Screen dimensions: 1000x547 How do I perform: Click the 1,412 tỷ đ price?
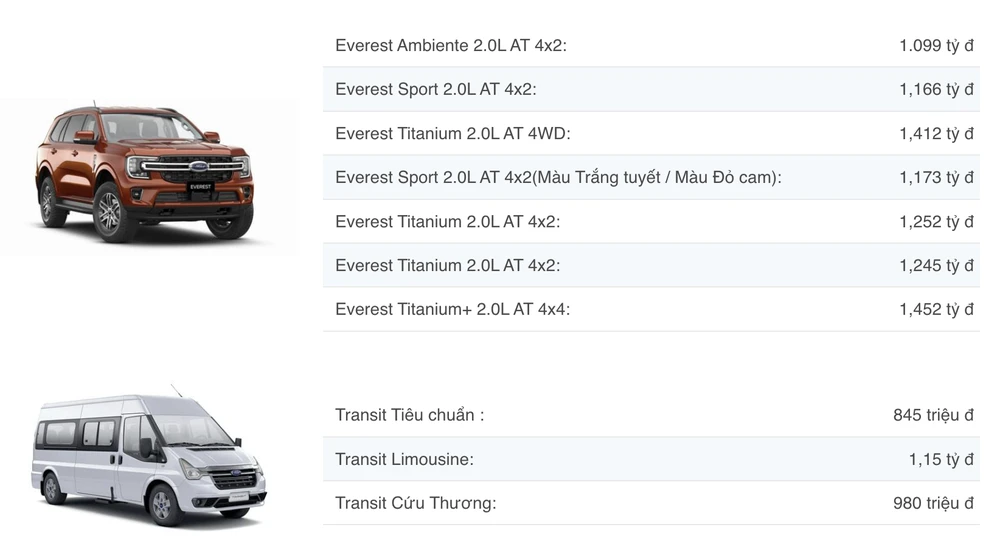[936, 133]
